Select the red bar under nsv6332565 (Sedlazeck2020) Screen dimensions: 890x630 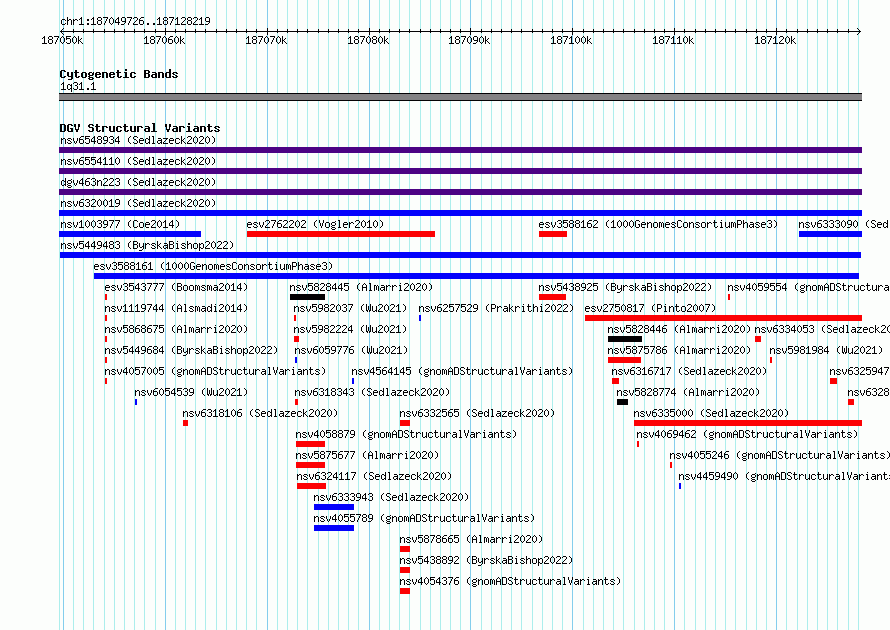click(405, 423)
